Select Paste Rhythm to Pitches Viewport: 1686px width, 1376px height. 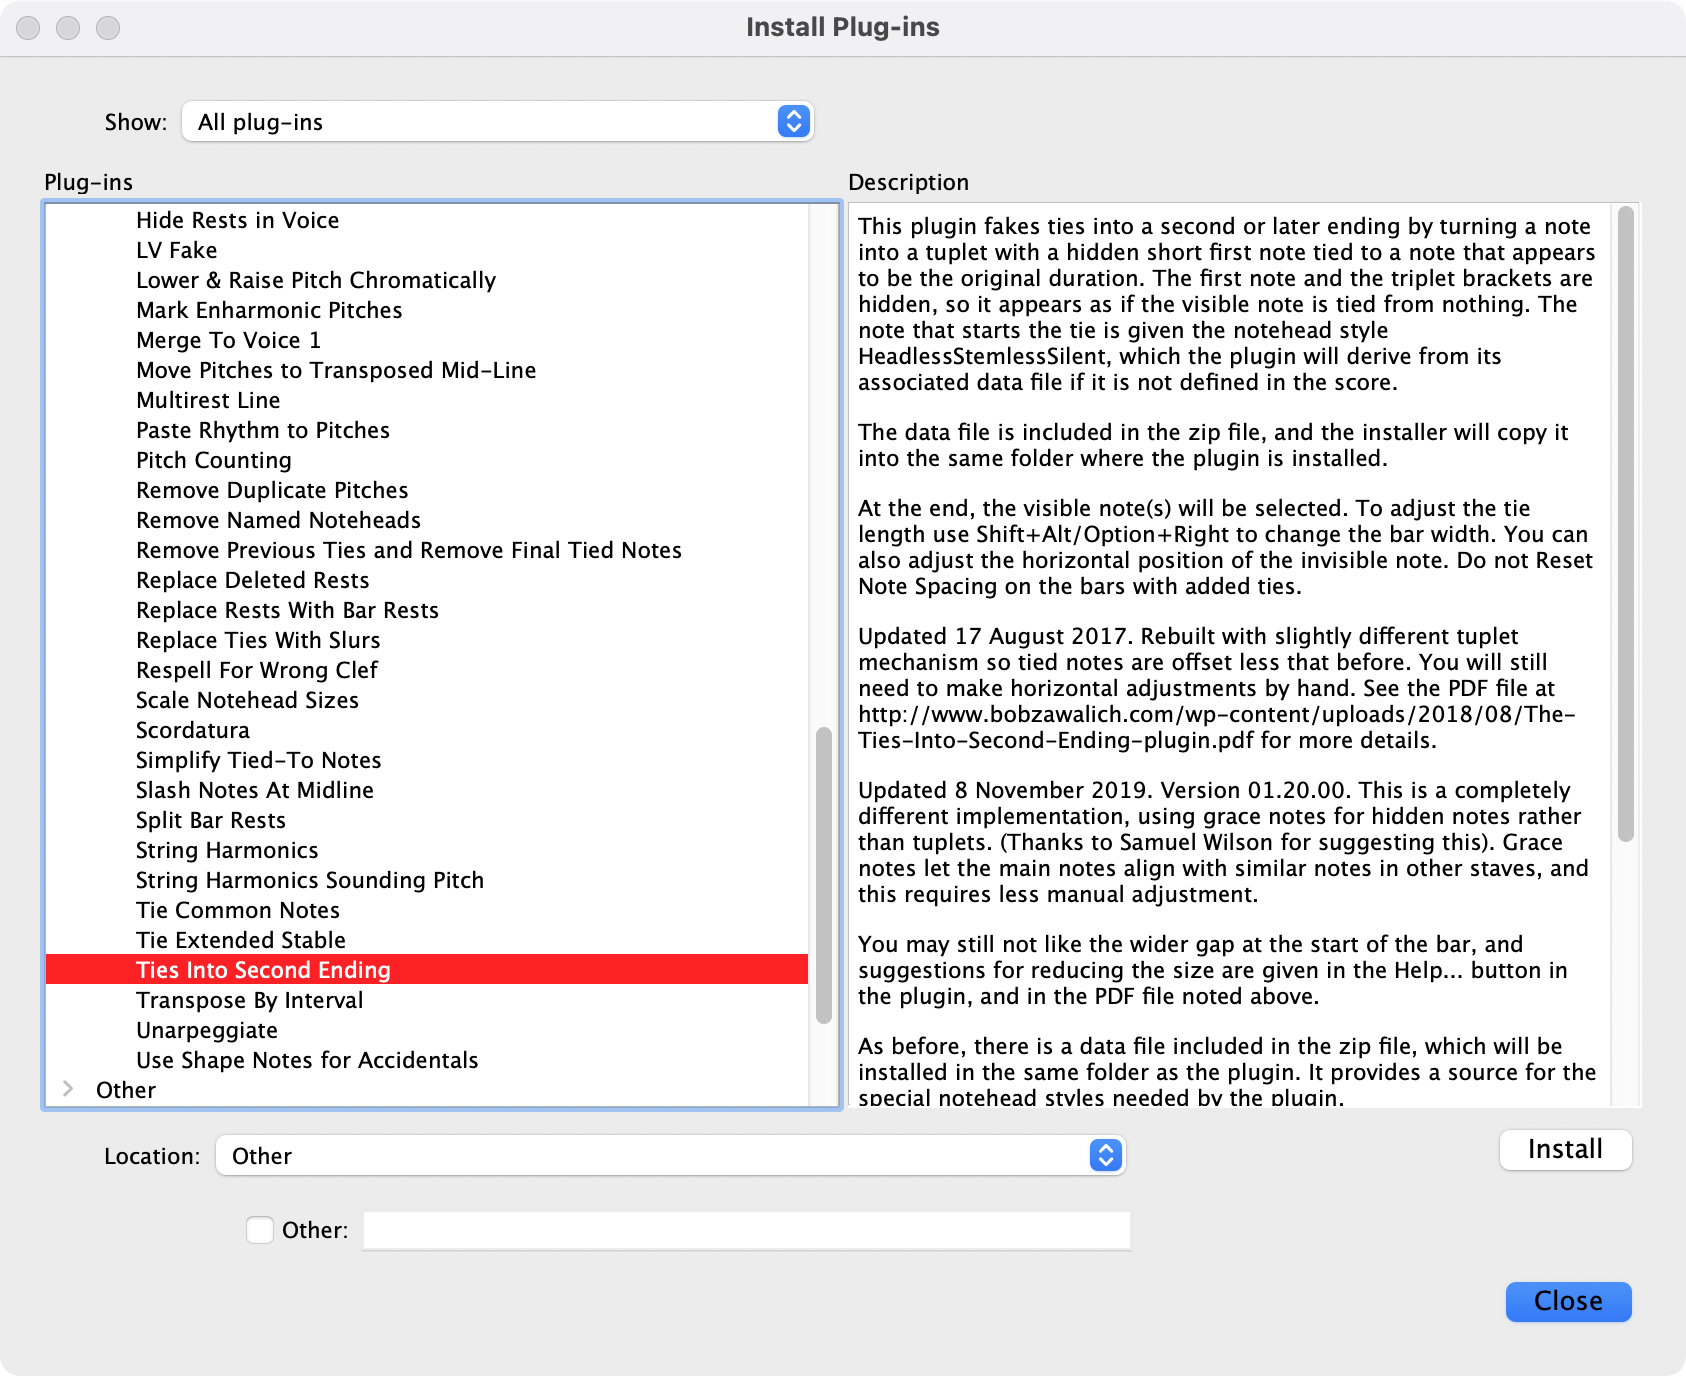pos(263,430)
